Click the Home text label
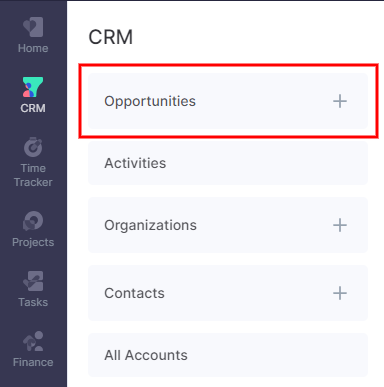This screenshot has height=387, width=384. 33,48
